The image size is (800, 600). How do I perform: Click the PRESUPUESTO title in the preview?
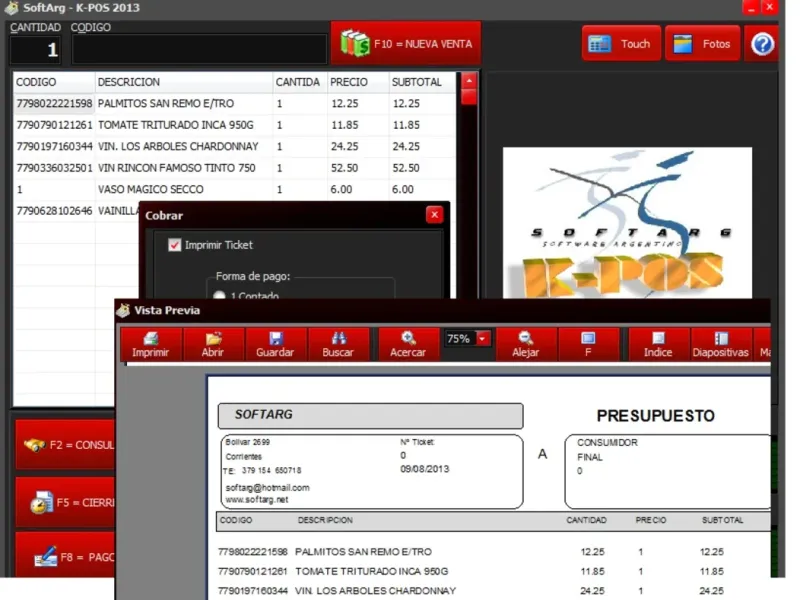pos(655,416)
